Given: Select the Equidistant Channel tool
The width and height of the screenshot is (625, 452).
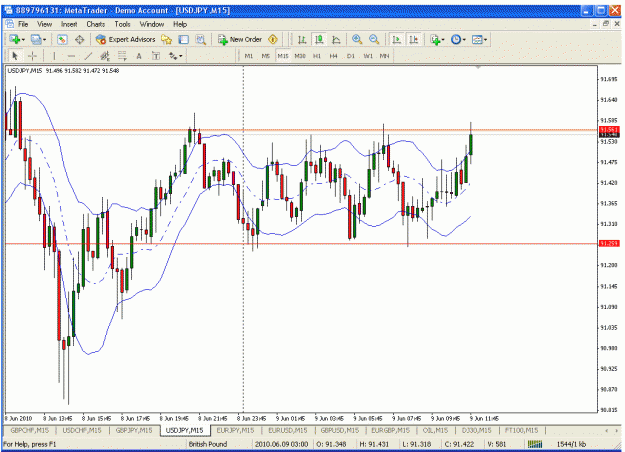Looking at the screenshot, I should click(105, 56).
